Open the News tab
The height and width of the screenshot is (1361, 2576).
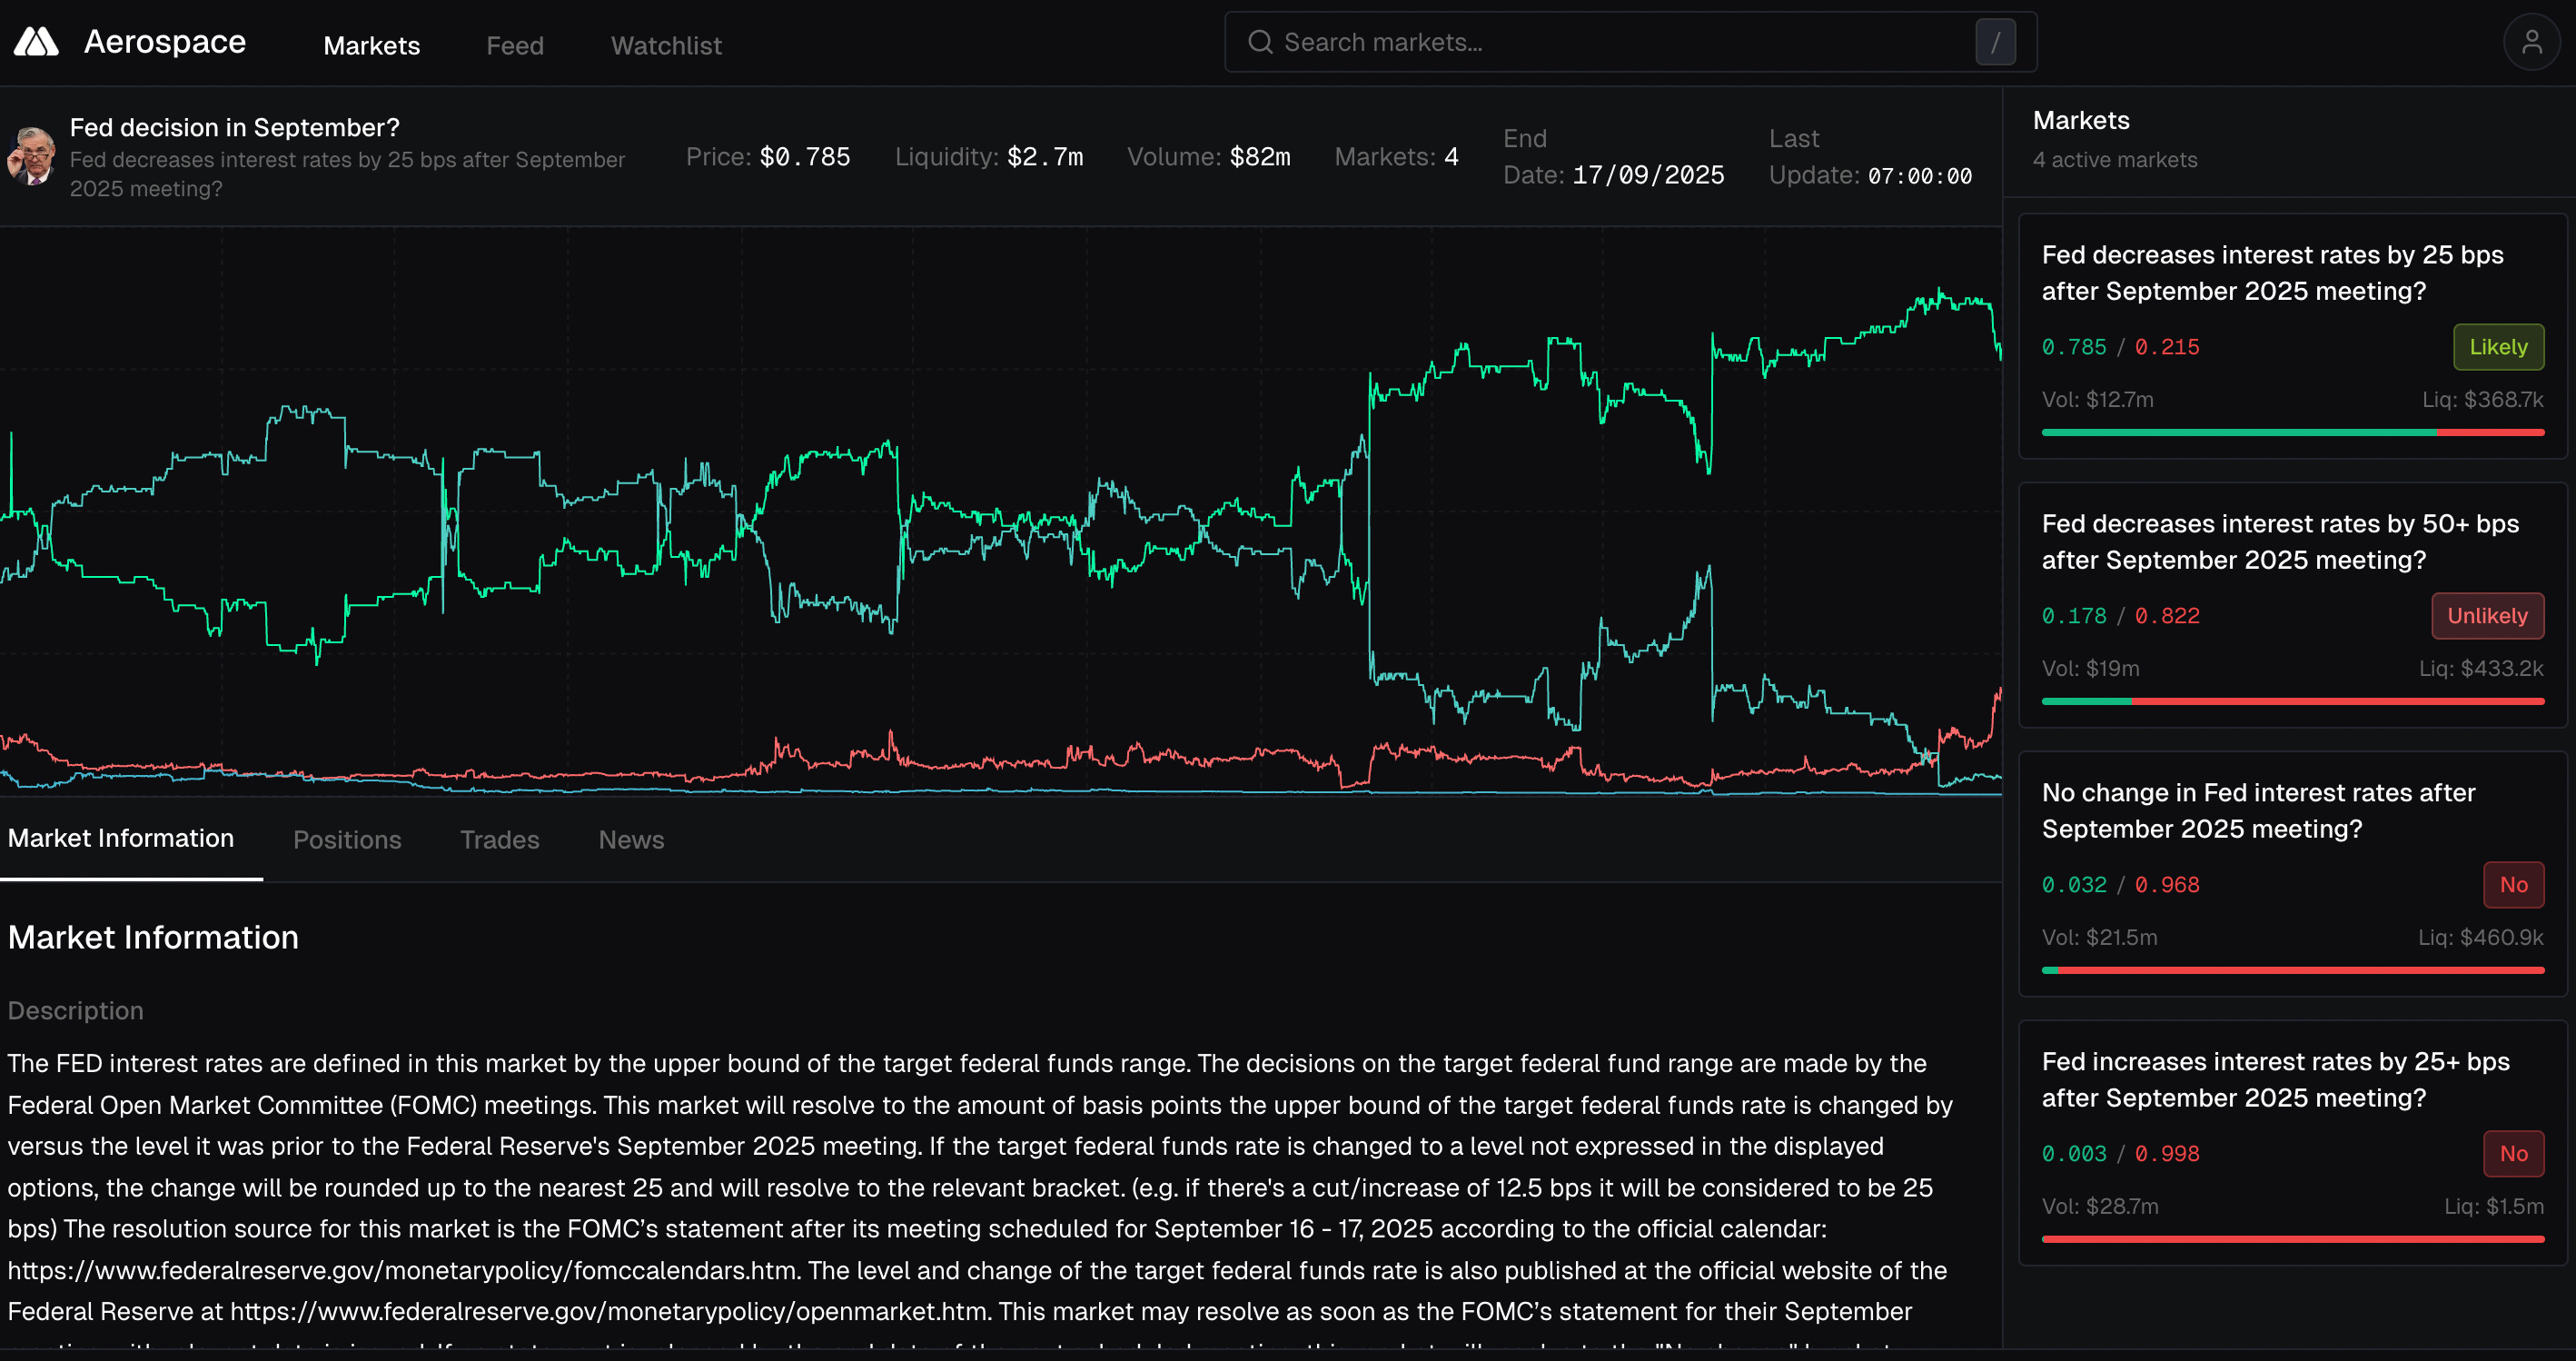pyautogui.click(x=631, y=840)
